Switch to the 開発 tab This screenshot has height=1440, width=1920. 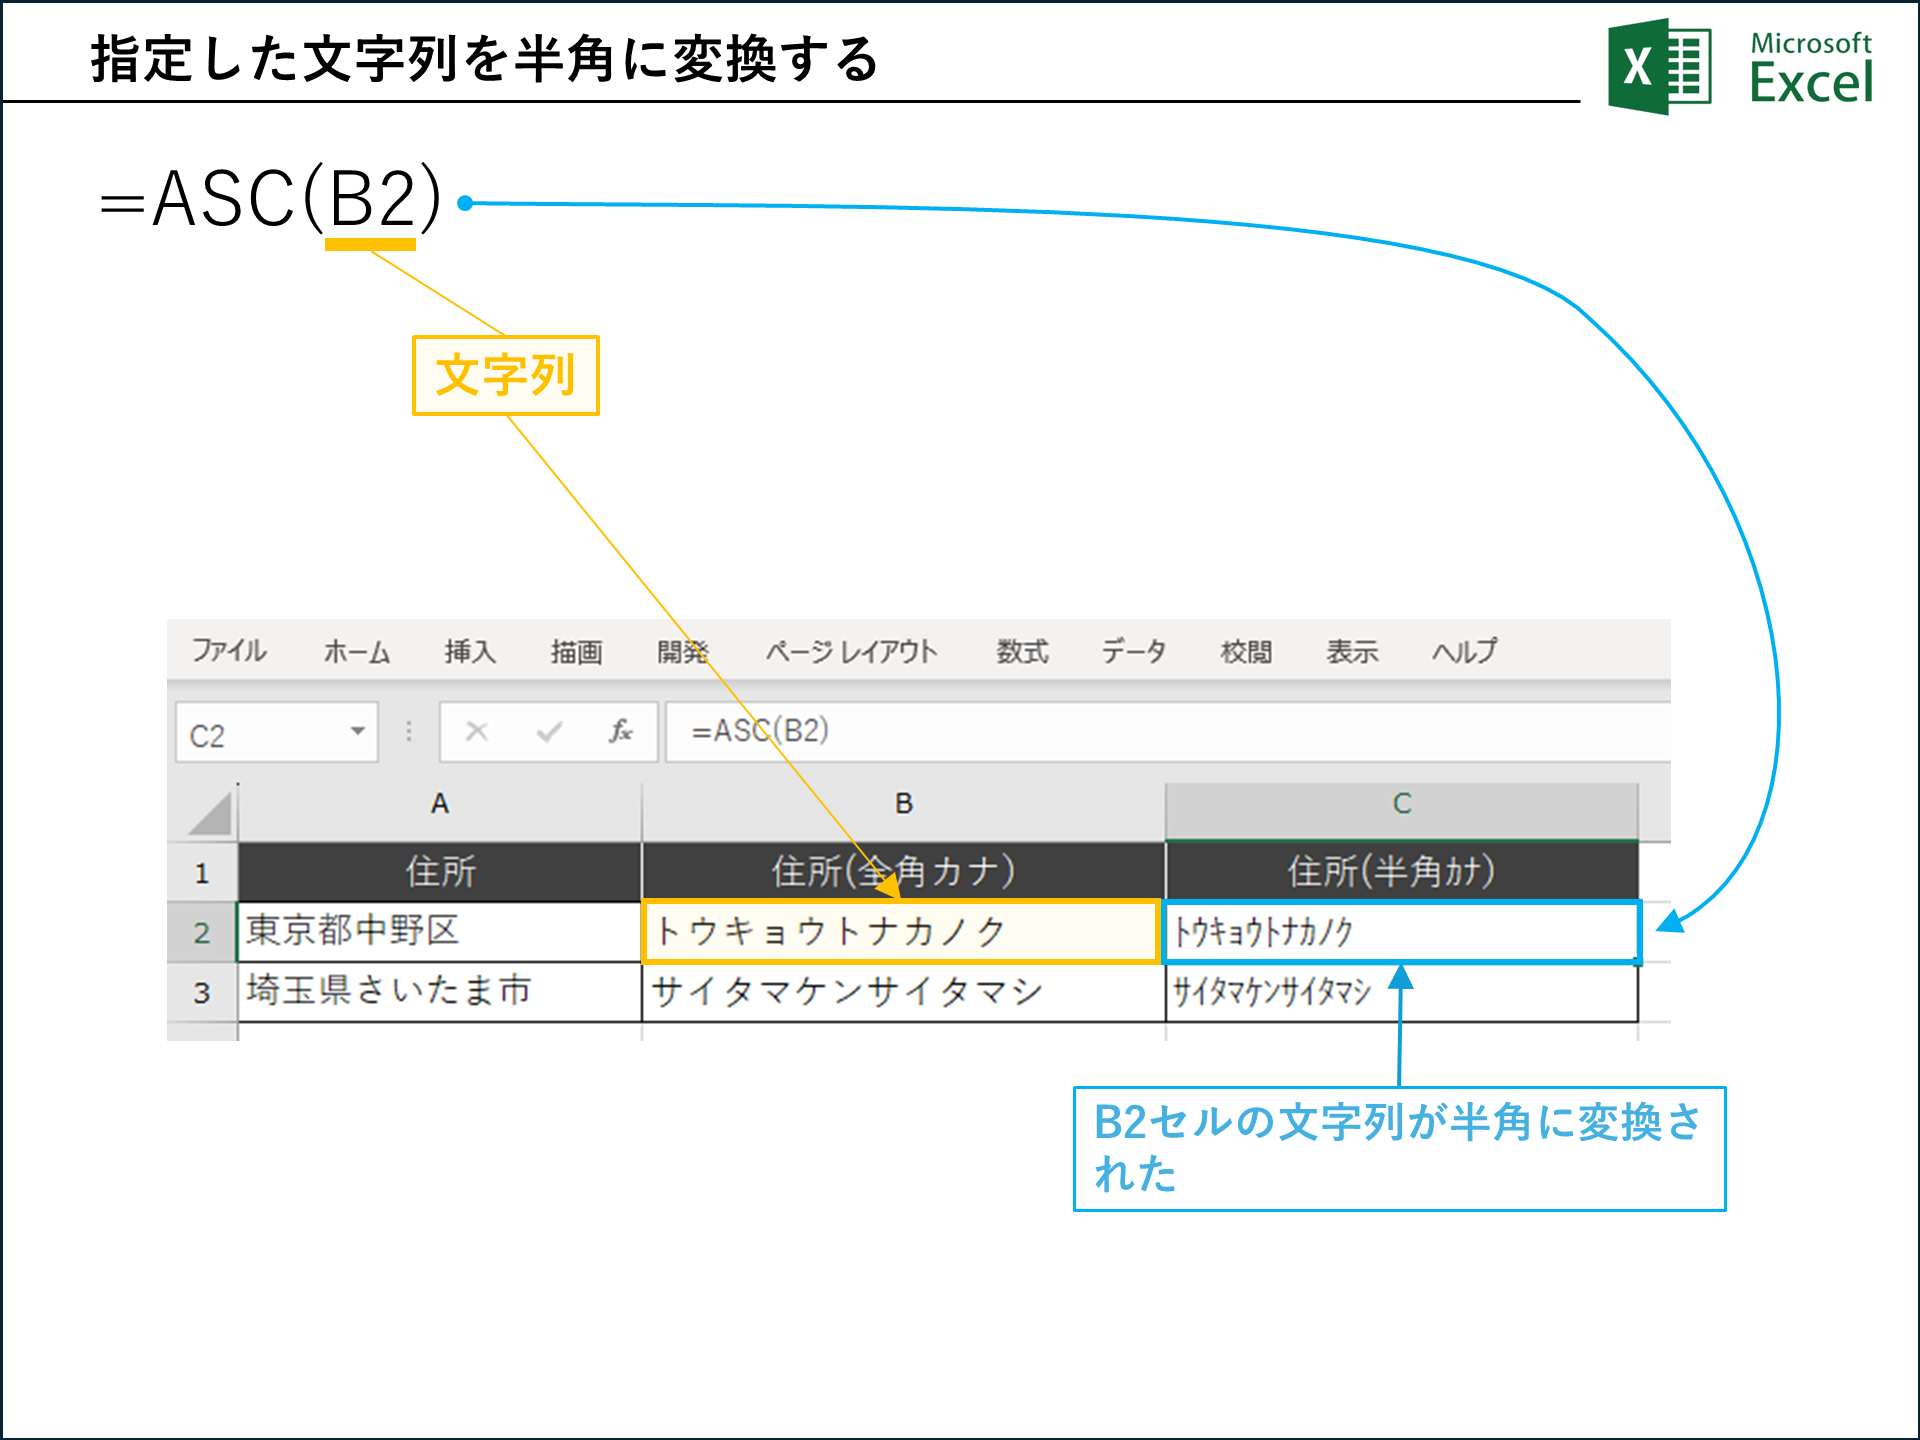click(685, 651)
